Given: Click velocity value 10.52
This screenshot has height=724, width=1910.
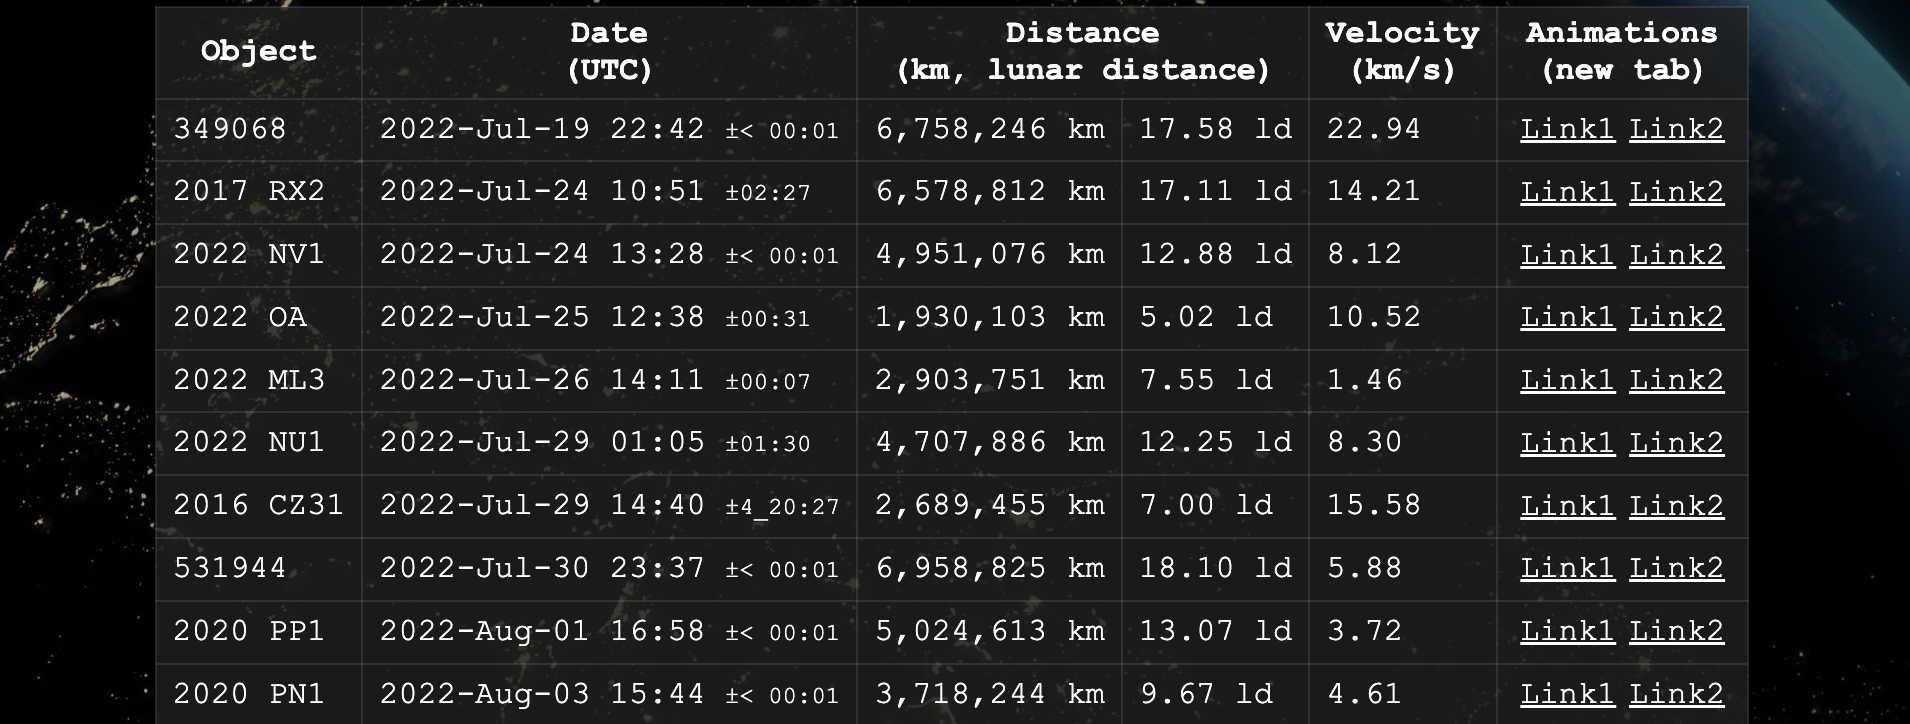Looking at the screenshot, I should pyautogui.click(x=1374, y=317).
